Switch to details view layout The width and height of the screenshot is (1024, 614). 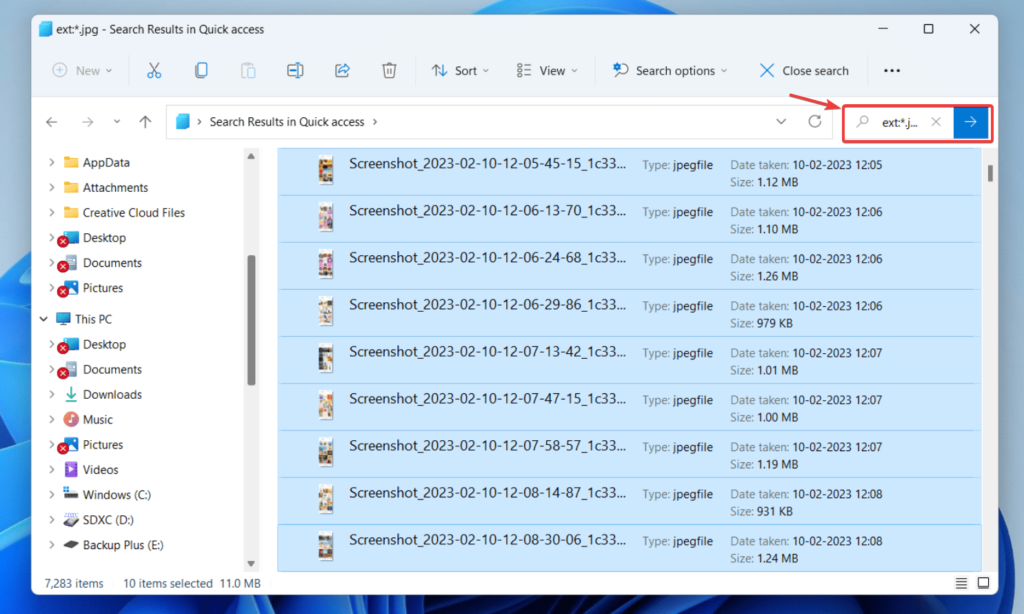[x=961, y=583]
